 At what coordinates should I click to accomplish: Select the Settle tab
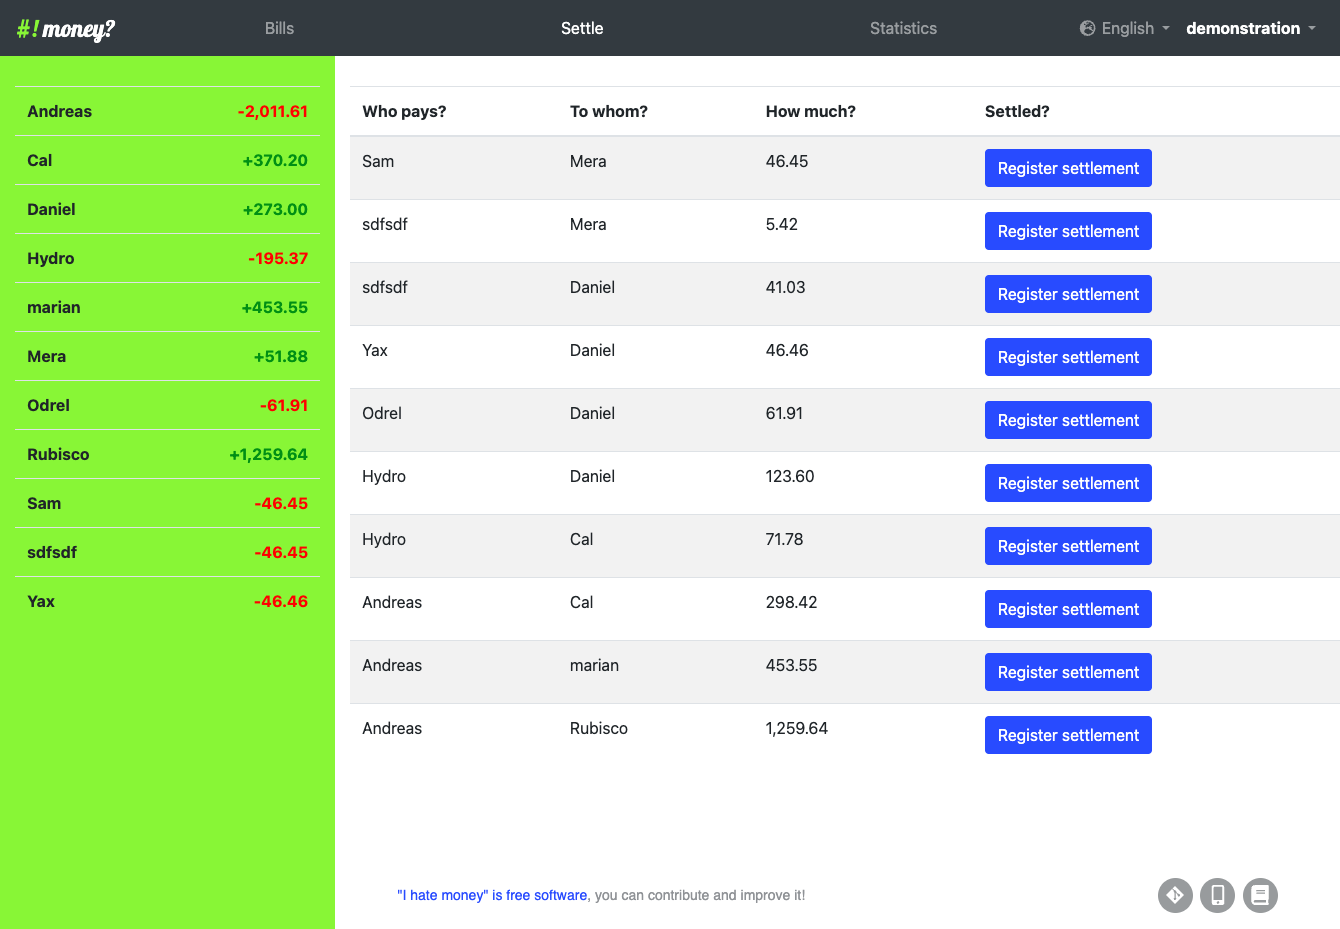click(x=582, y=28)
